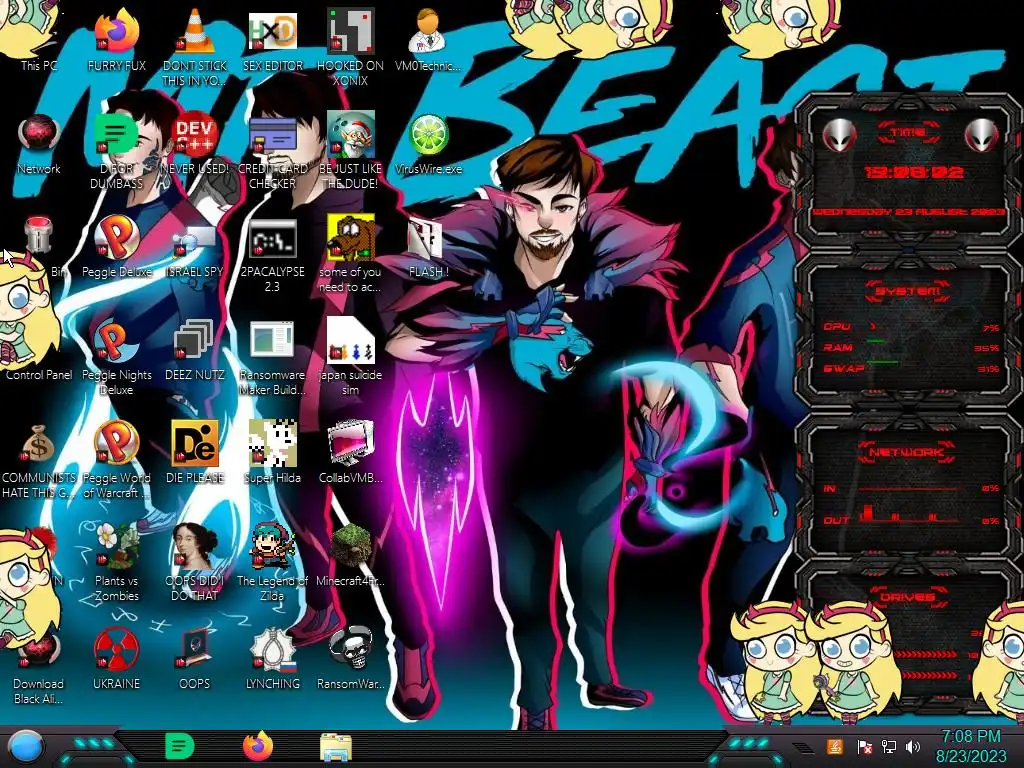The image size is (1024, 768).
Task: Select the CollabVMB monitor icon
Action: point(351,449)
